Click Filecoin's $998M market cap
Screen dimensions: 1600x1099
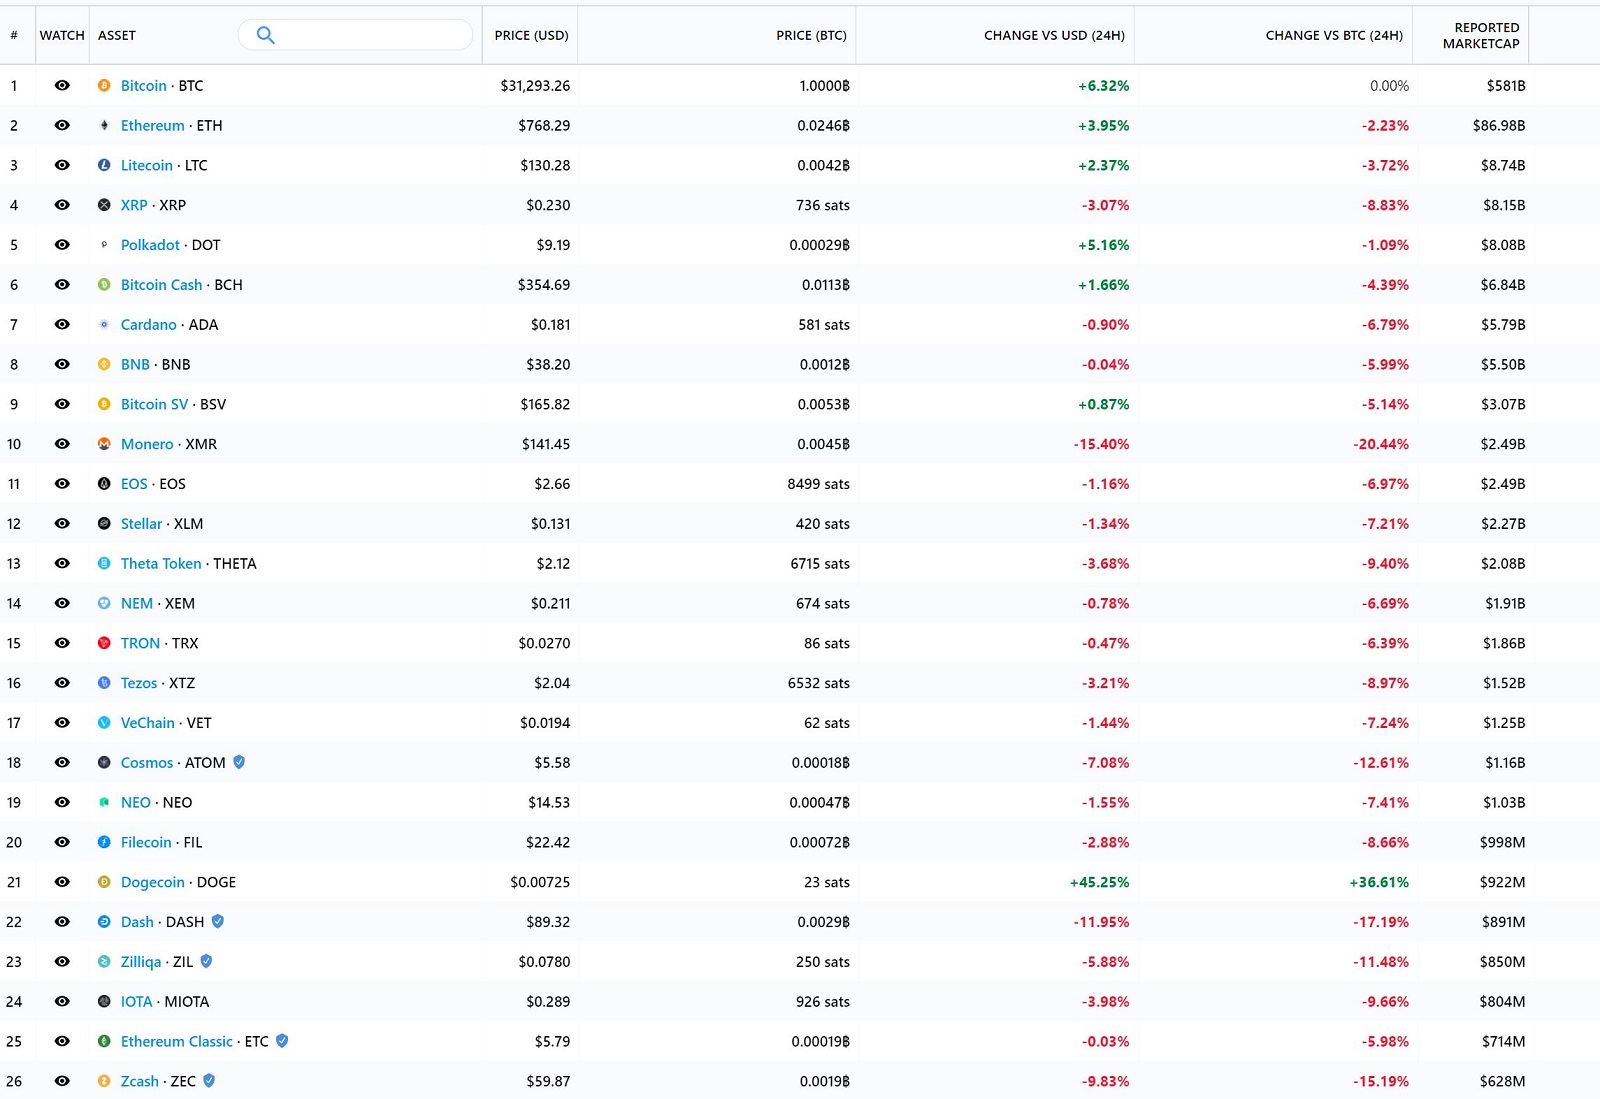(x=1503, y=842)
